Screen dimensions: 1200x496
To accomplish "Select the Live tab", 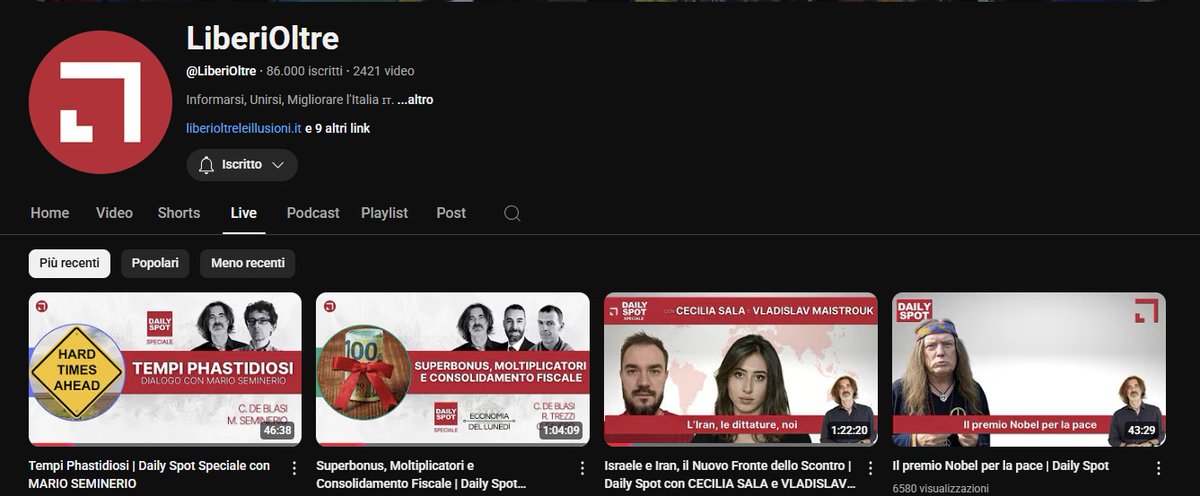I will pyautogui.click(x=243, y=213).
